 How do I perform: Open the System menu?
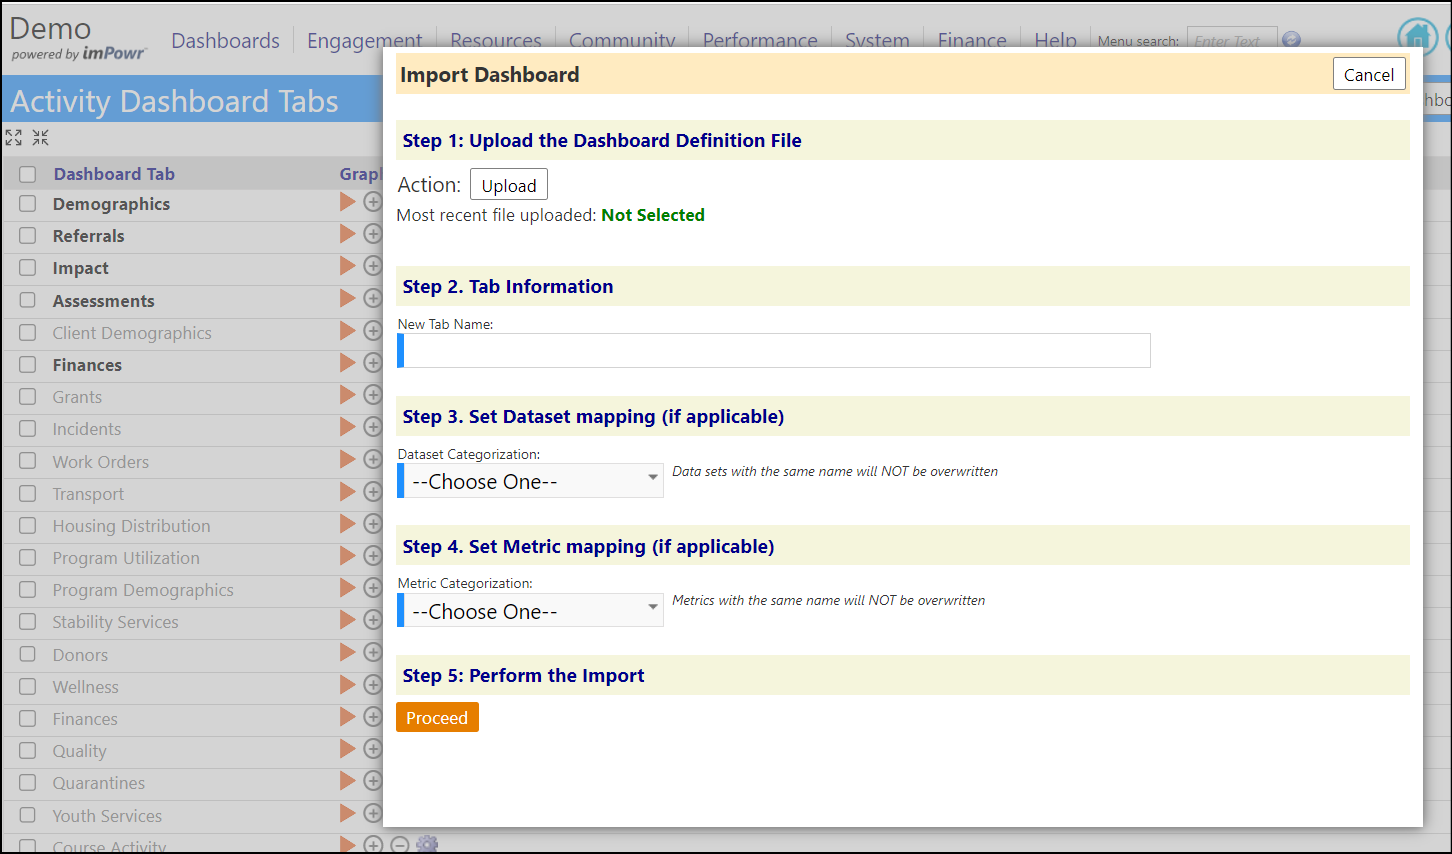pyautogui.click(x=877, y=40)
